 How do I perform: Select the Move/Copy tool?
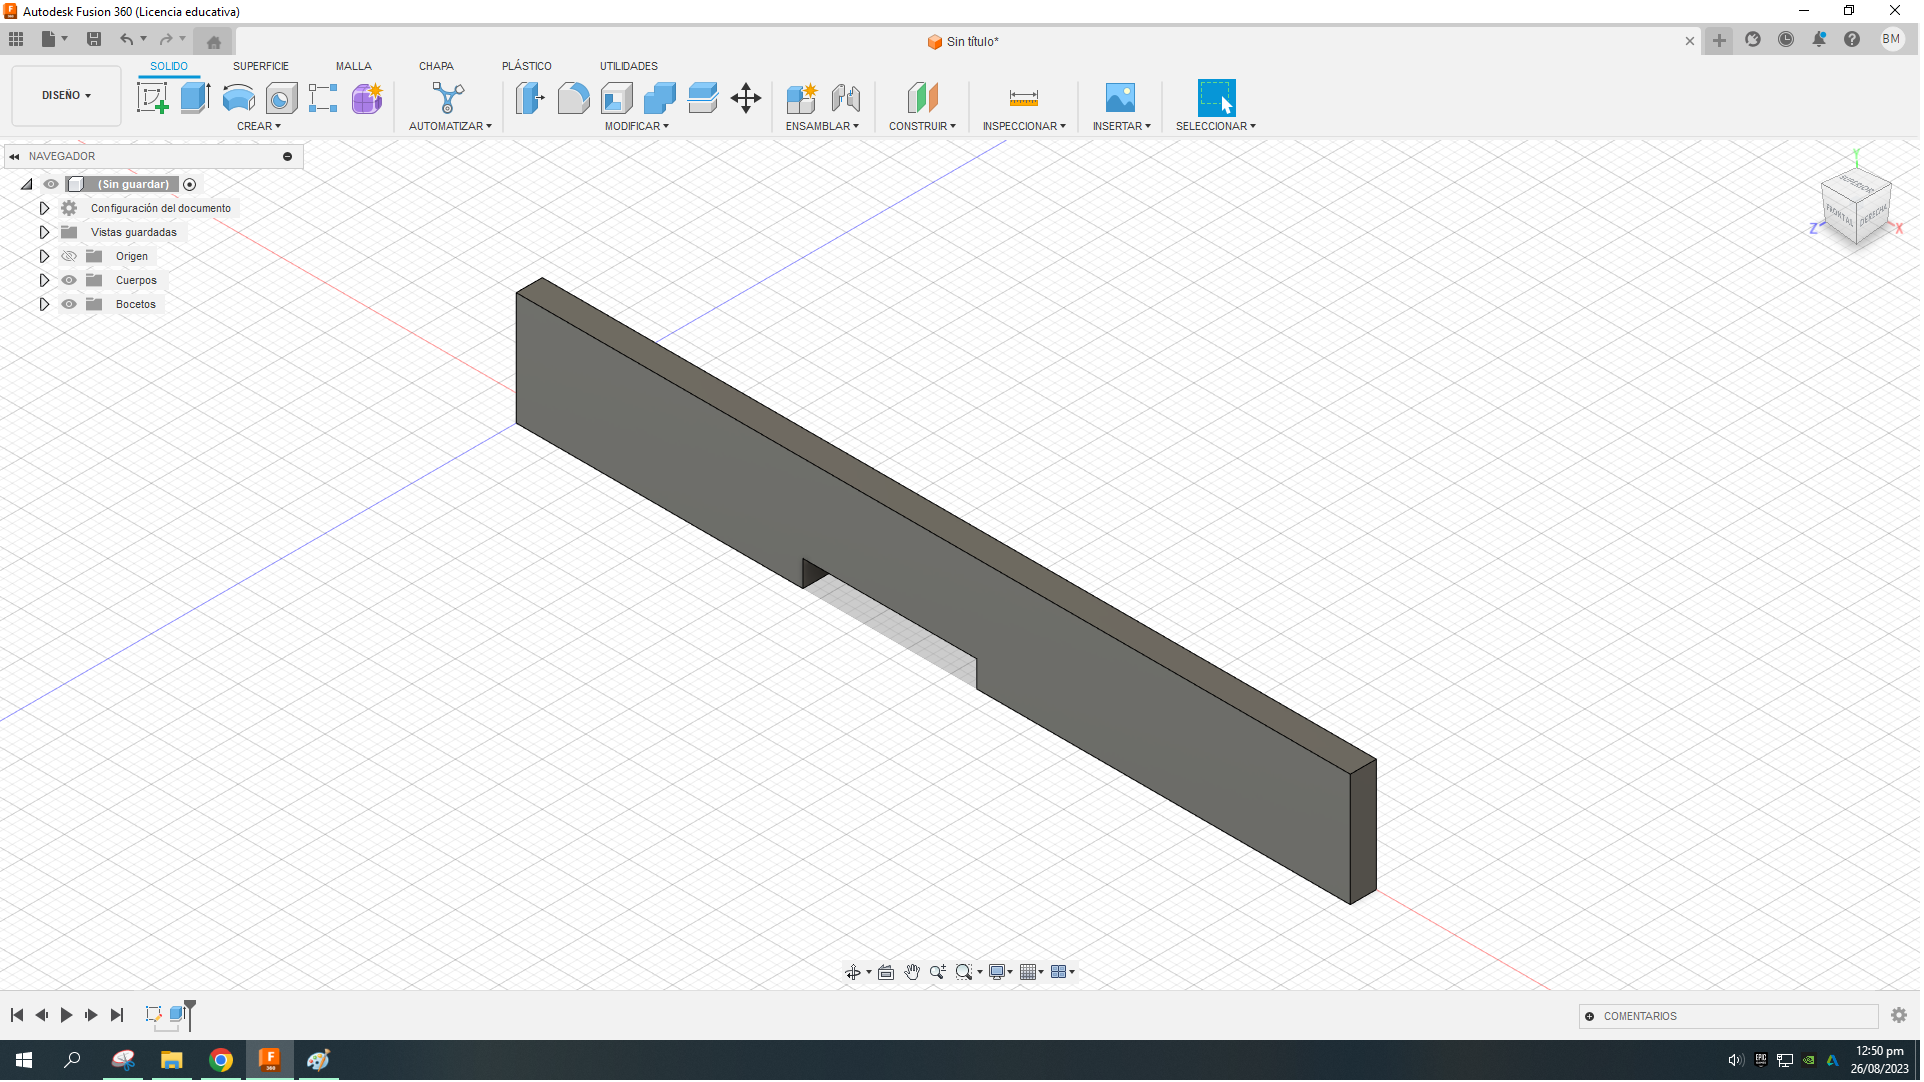click(746, 97)
